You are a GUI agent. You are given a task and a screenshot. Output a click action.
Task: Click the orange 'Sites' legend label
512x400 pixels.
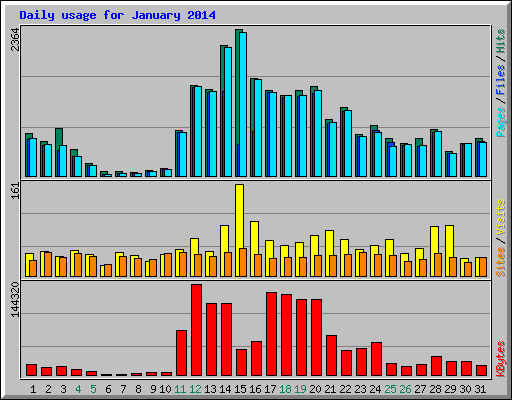click(500, 262)
